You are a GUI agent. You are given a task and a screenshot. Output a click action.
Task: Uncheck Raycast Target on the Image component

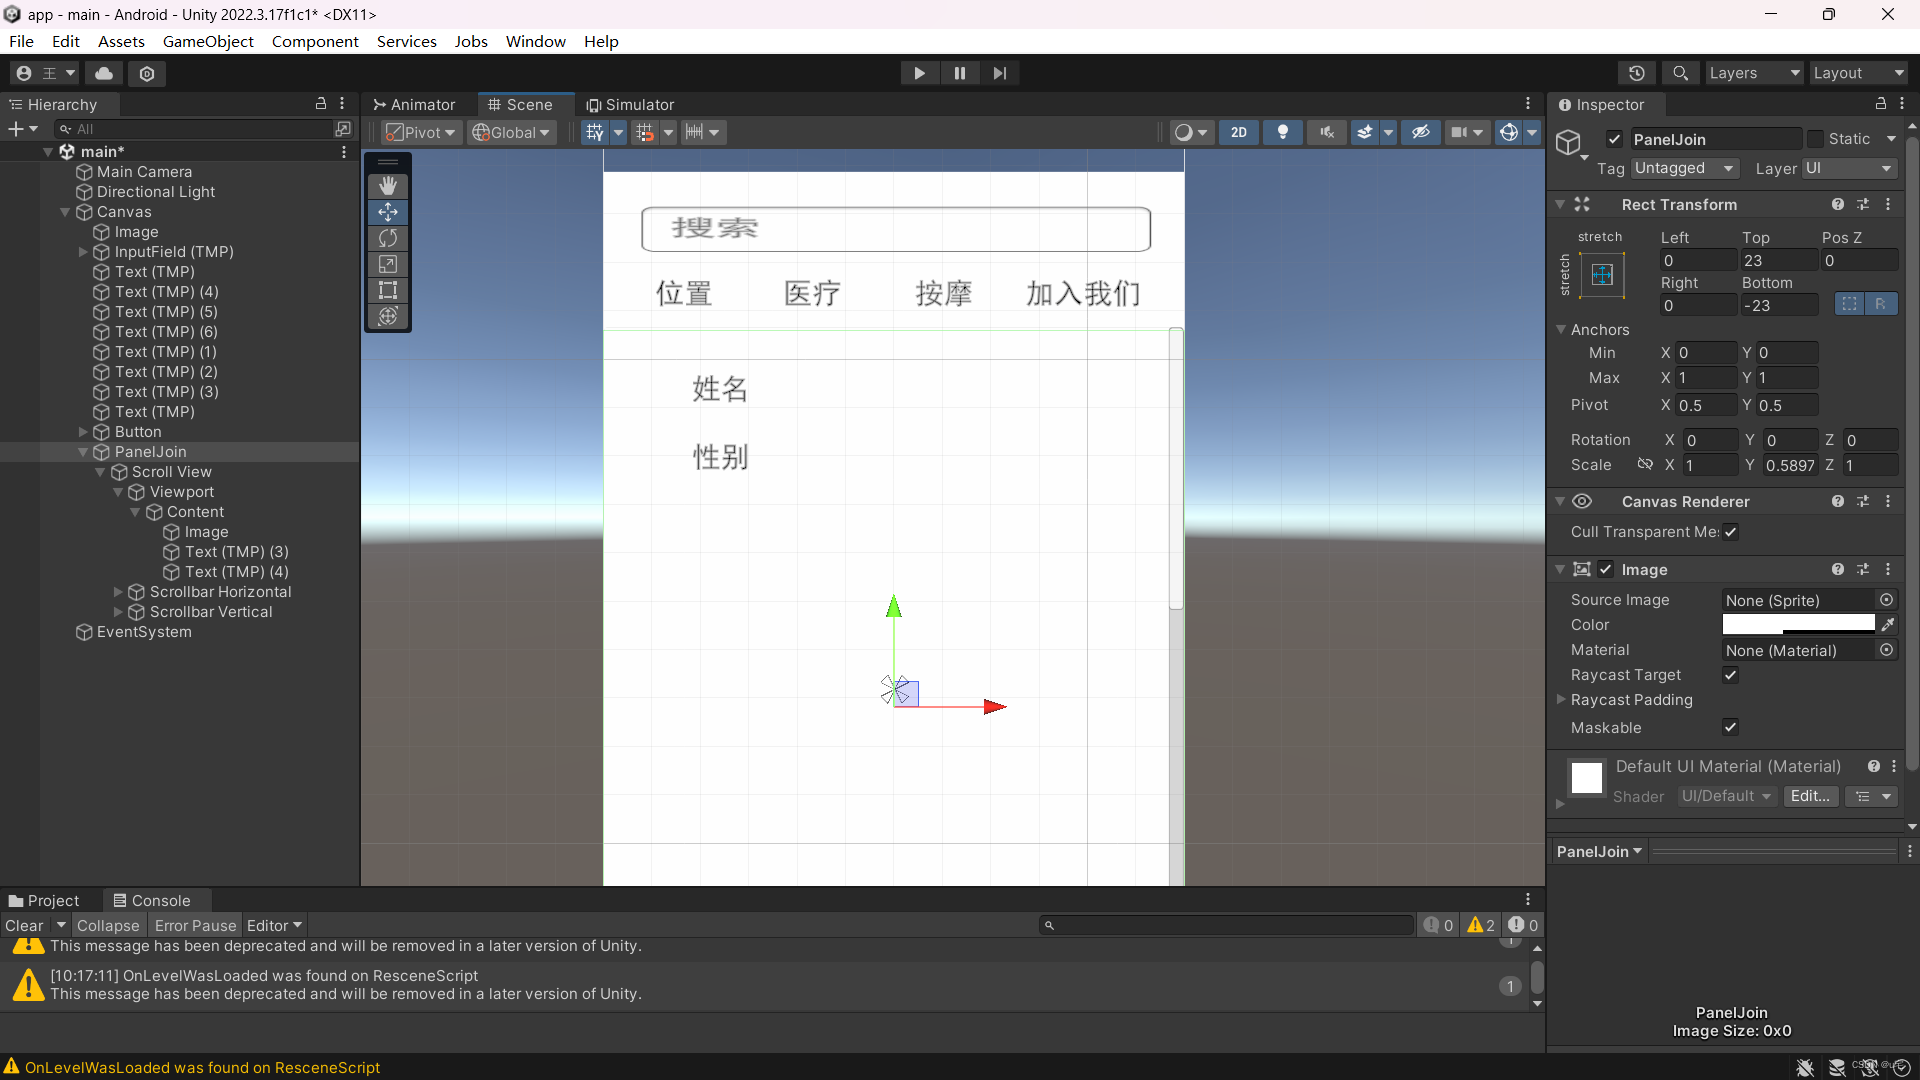coord(1730,675)
